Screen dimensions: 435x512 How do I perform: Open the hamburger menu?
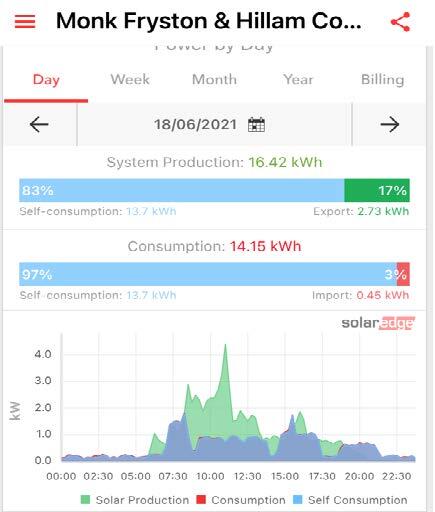[x=25, y=22]
